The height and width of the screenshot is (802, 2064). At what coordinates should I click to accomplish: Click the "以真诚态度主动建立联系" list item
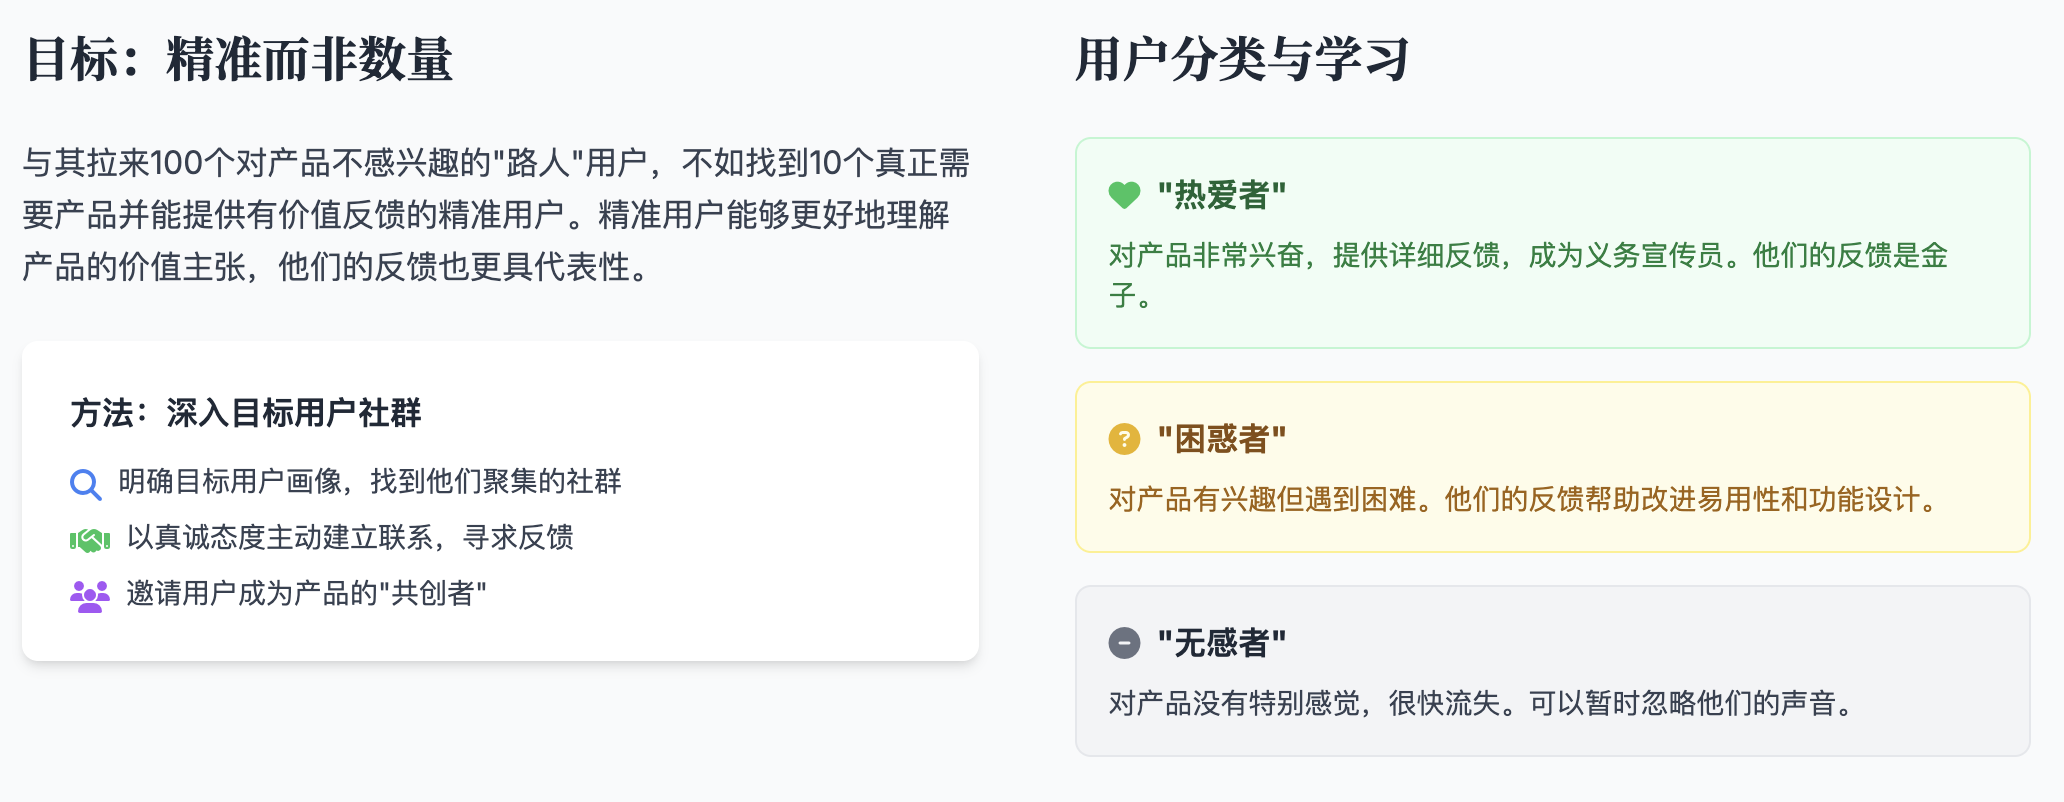[x=350, y=538]
